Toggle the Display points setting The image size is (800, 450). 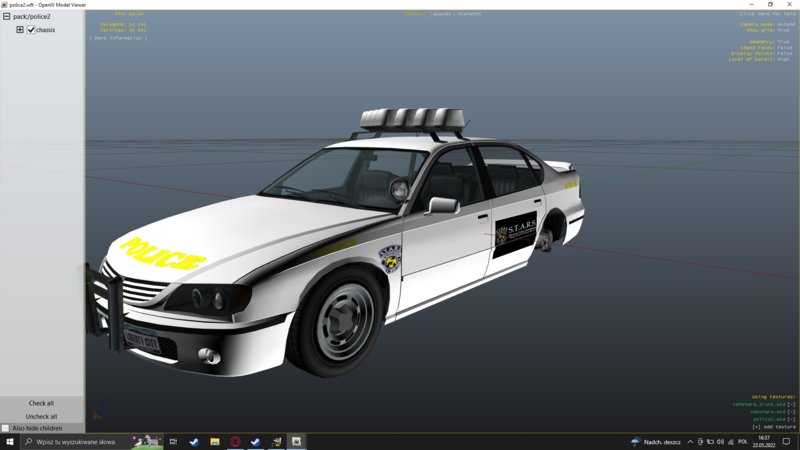(x=762, y=53)
